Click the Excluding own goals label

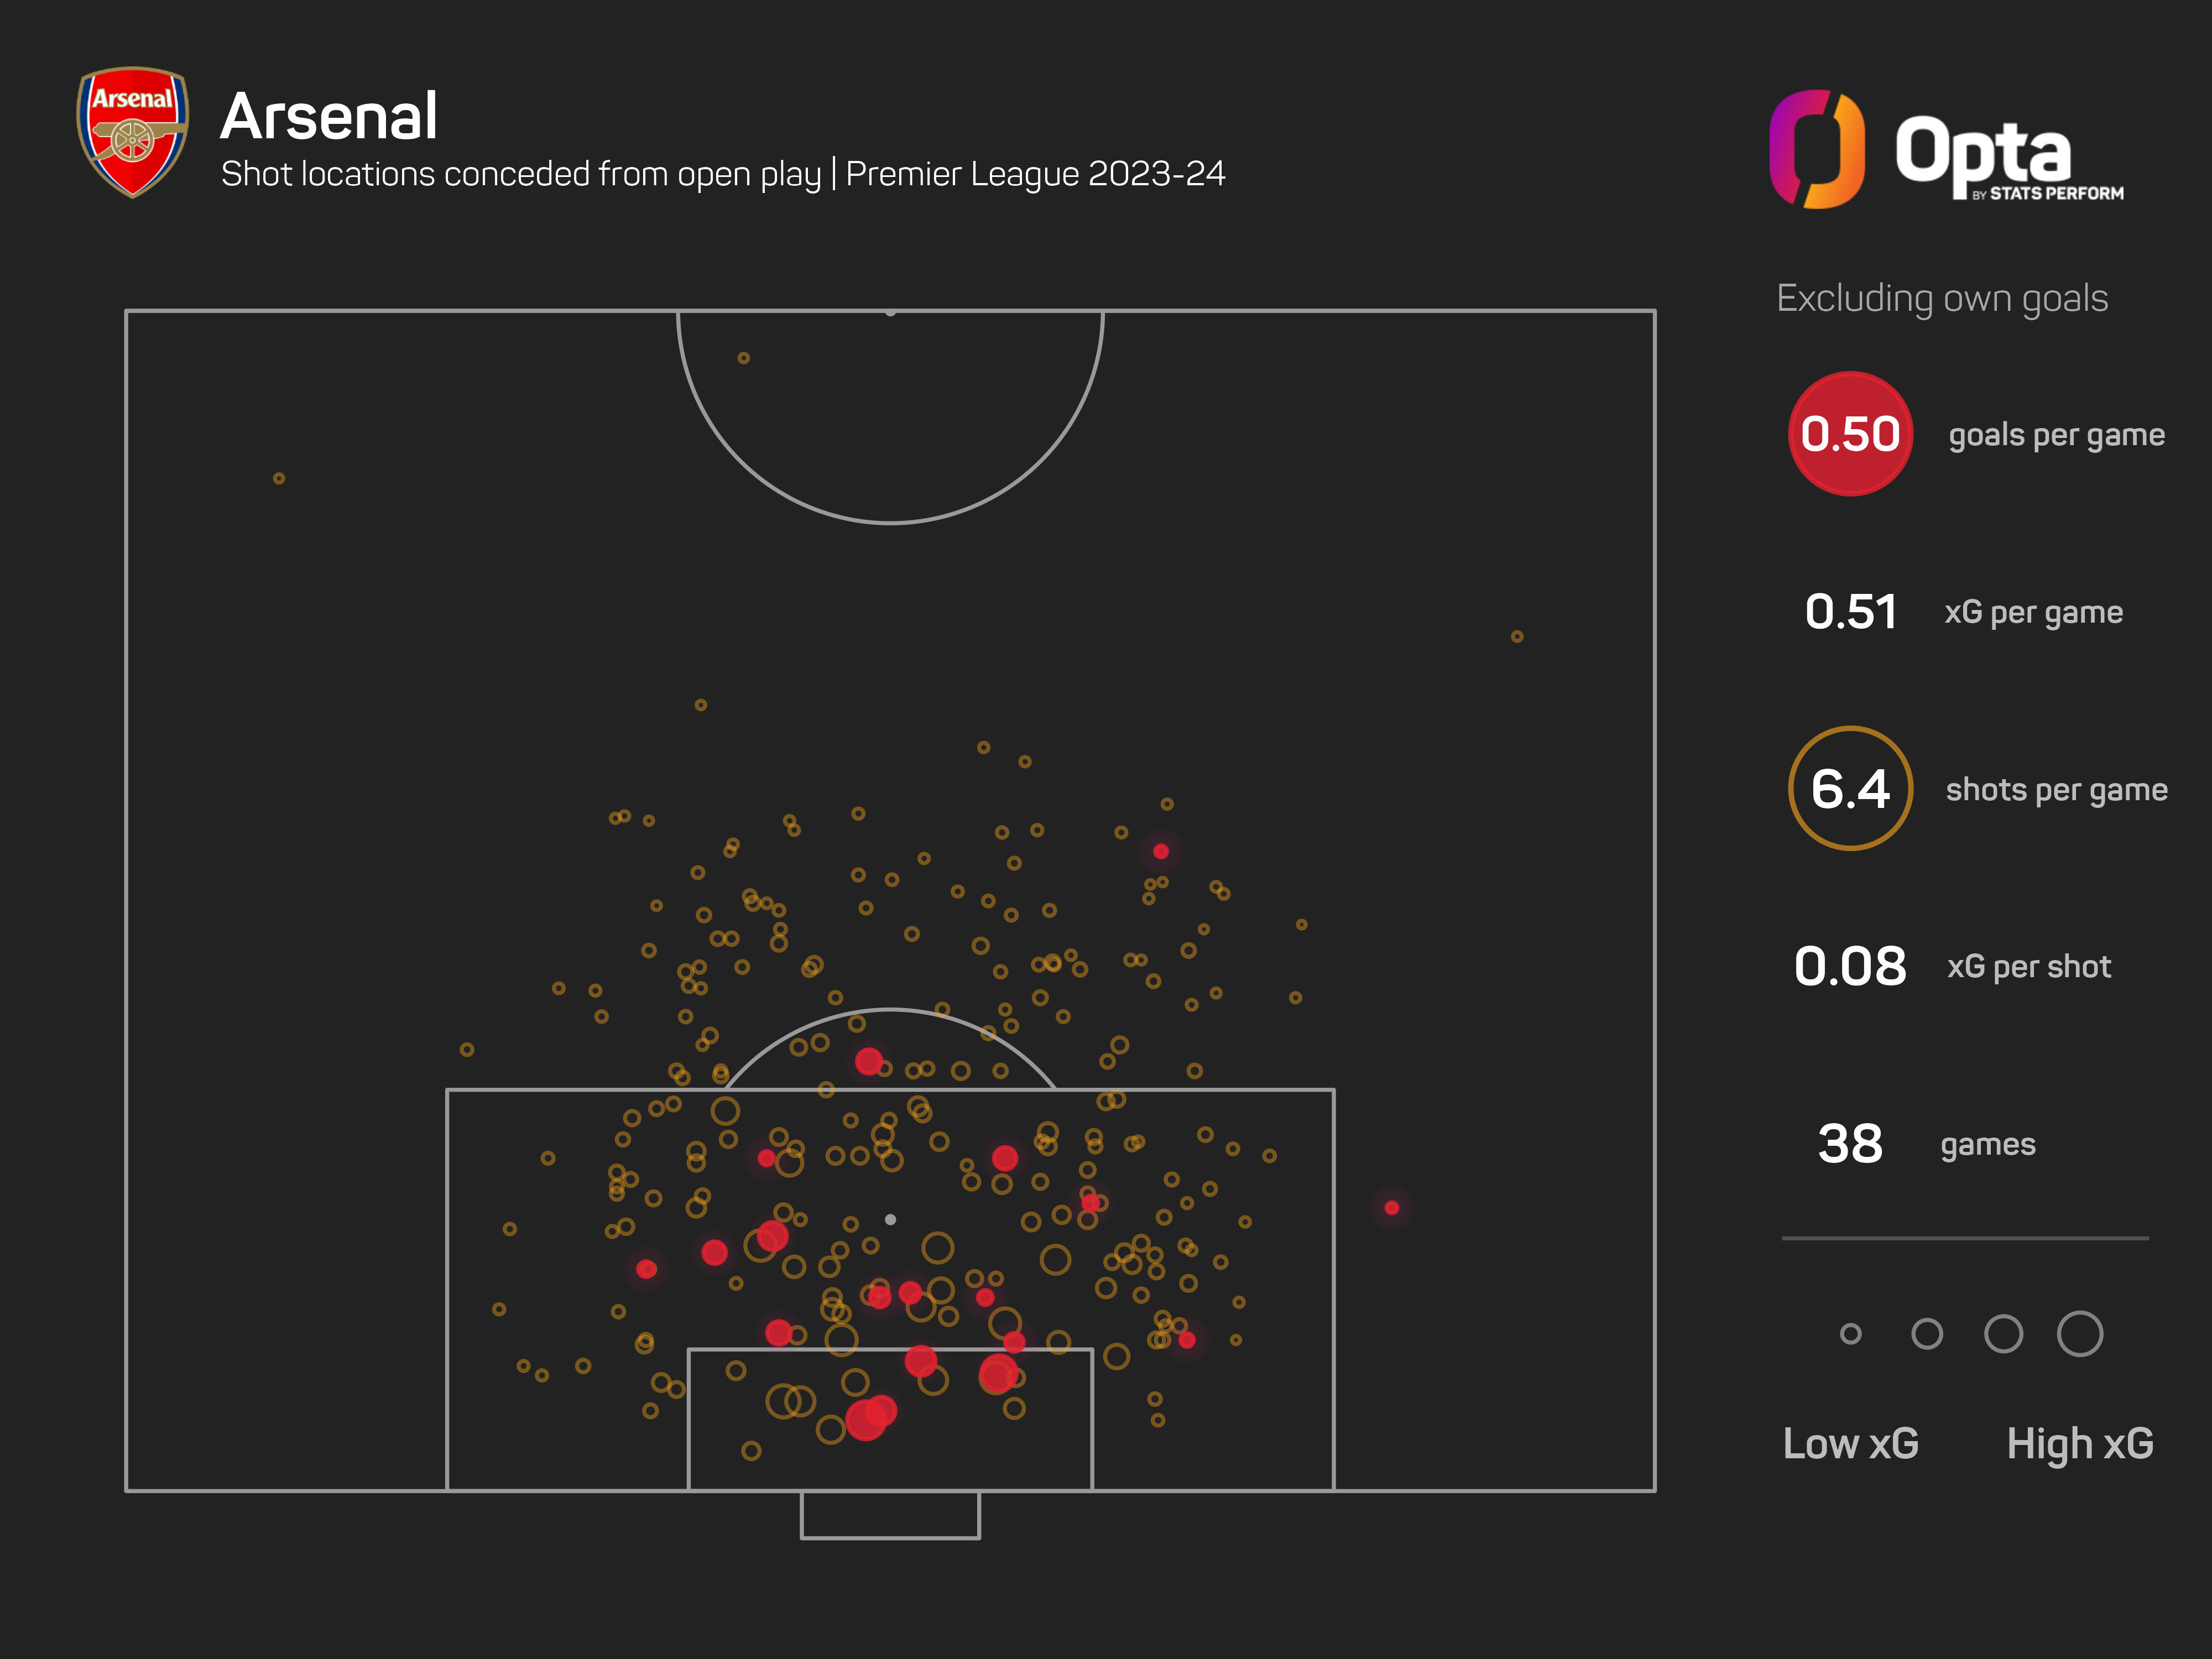coord(1942,298)
